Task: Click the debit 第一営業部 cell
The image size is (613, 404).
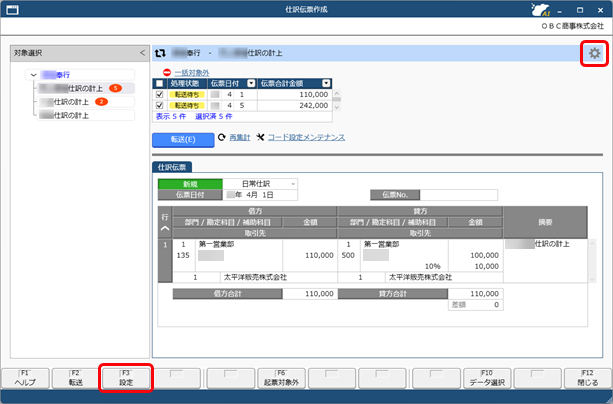Action: coord(239,244)
